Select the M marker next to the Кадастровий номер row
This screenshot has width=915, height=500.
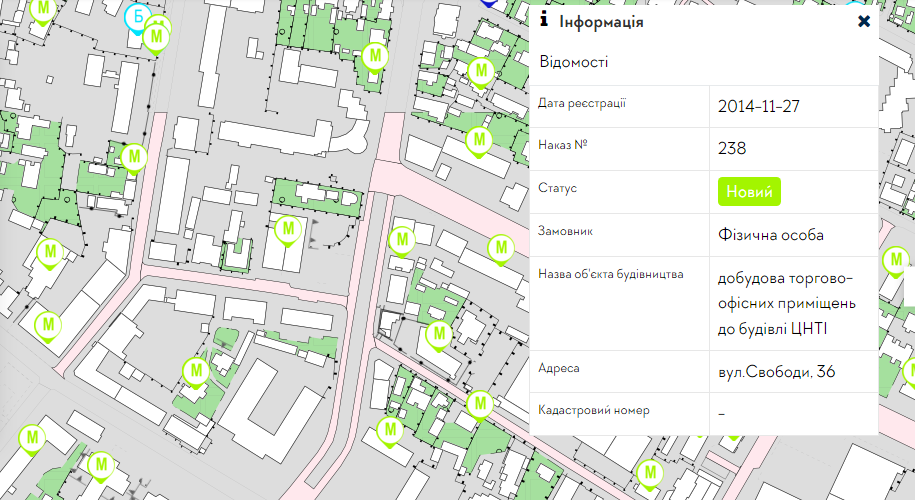[x=480, y=404]
